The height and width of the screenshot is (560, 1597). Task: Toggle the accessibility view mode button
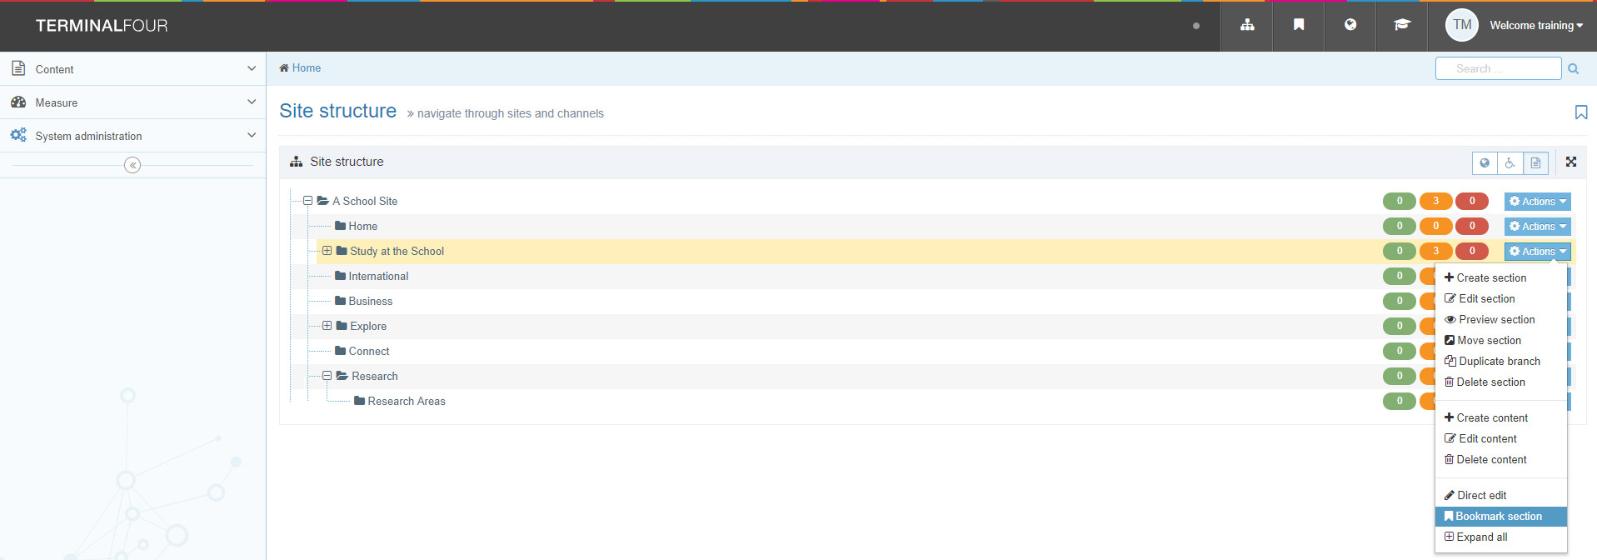pyautogui.click(x=1510, y=162)
